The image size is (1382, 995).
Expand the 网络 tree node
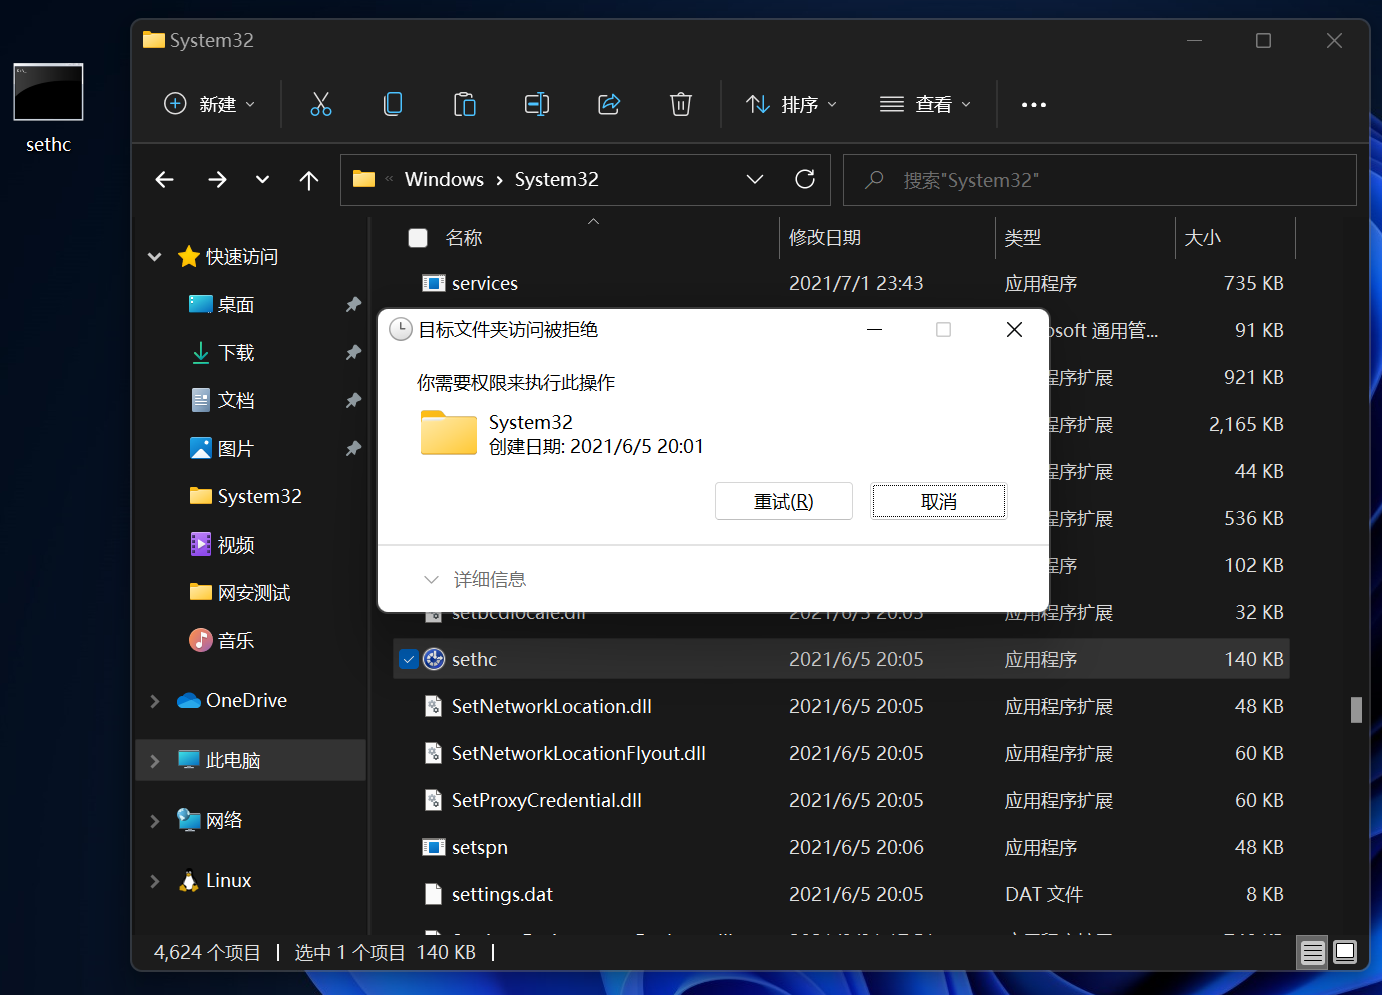tap(155, 821)
